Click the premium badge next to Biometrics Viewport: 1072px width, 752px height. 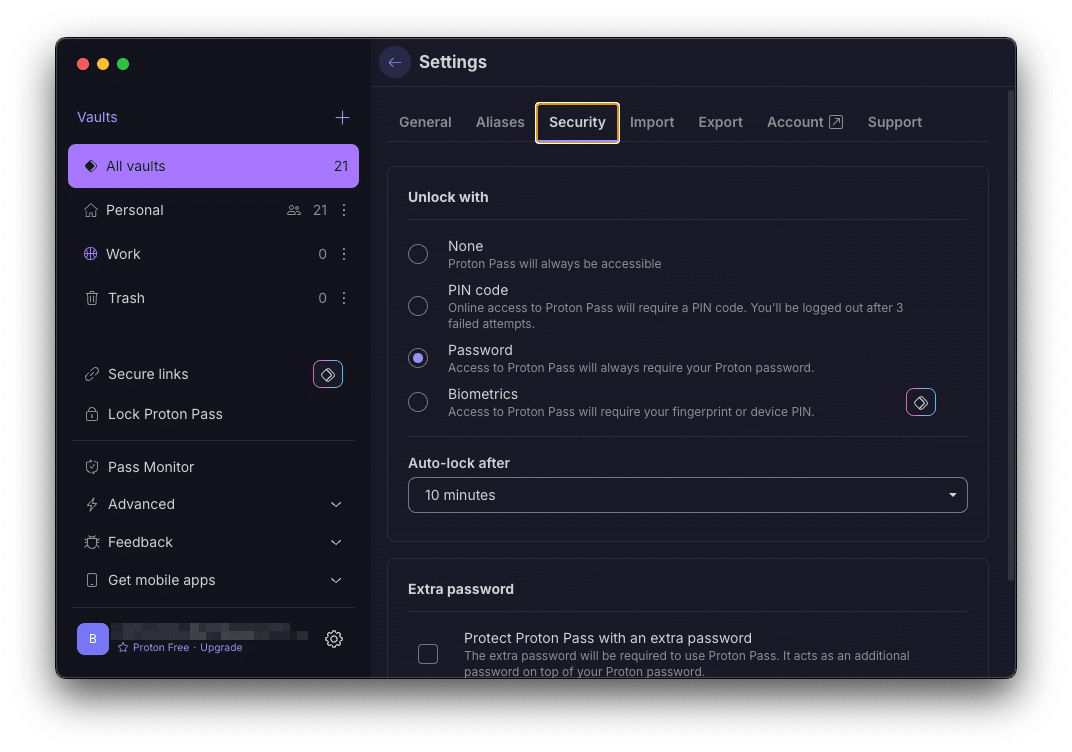(x=920, y=402)
